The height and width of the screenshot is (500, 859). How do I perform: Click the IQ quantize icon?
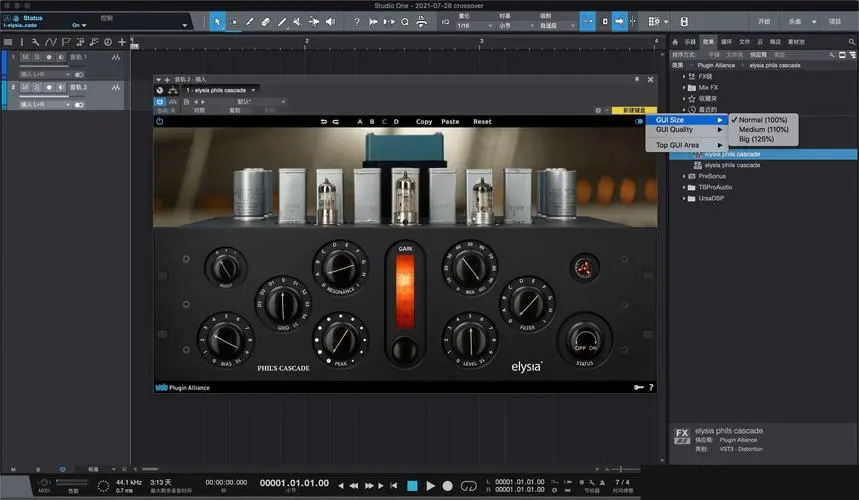click(x=445, y=22)
